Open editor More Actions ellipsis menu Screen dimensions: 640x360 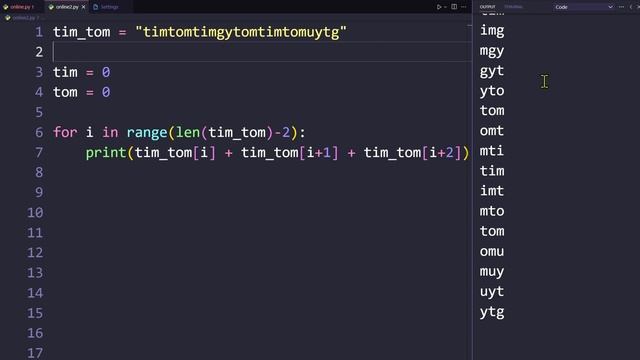(x=464, y=7)
